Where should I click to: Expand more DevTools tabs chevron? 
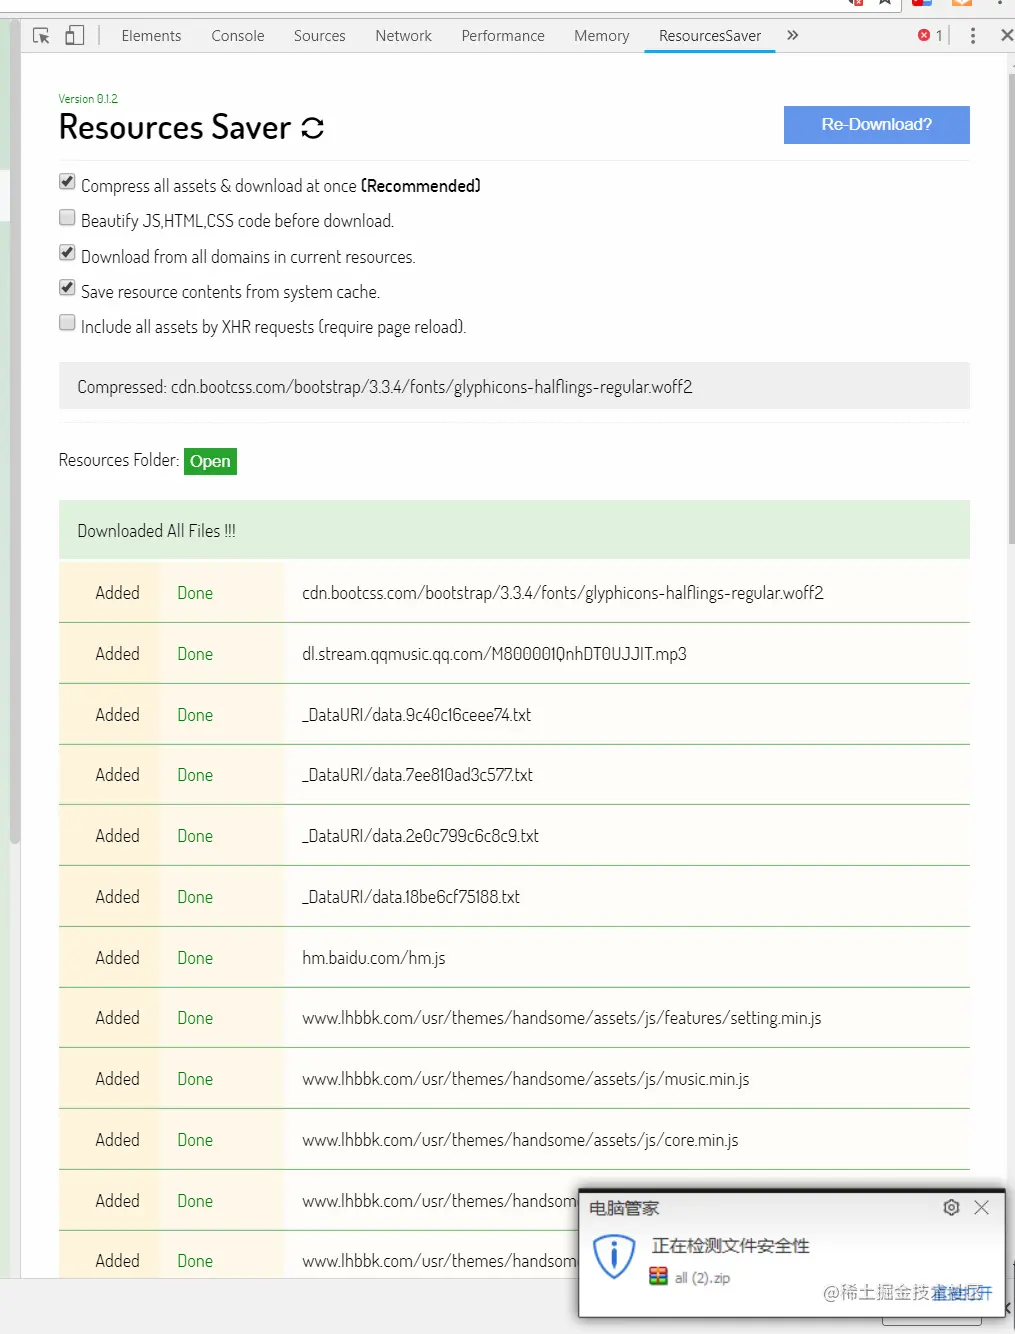pos(793,35)
